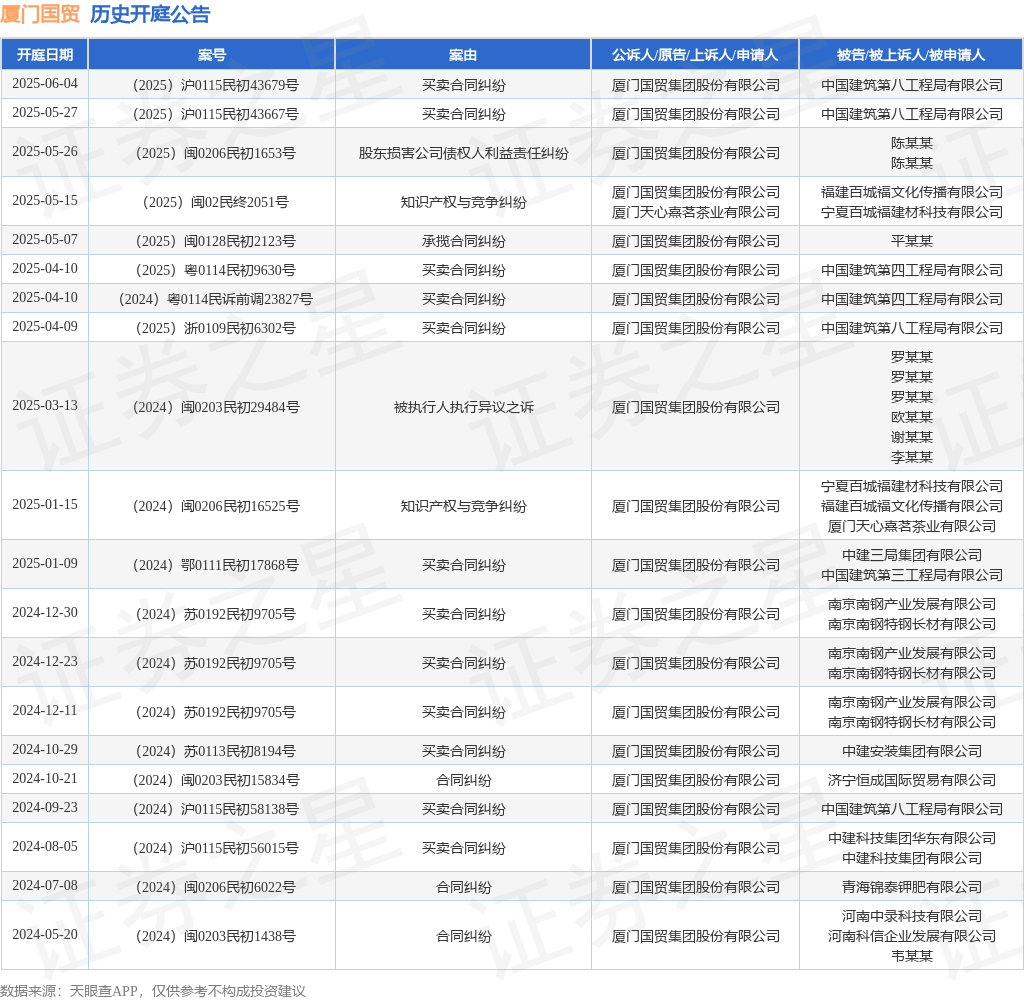1024x1000 pixels.
Task: Click case (2025)闽02民终2051号
Action: [x=216, y=202]
